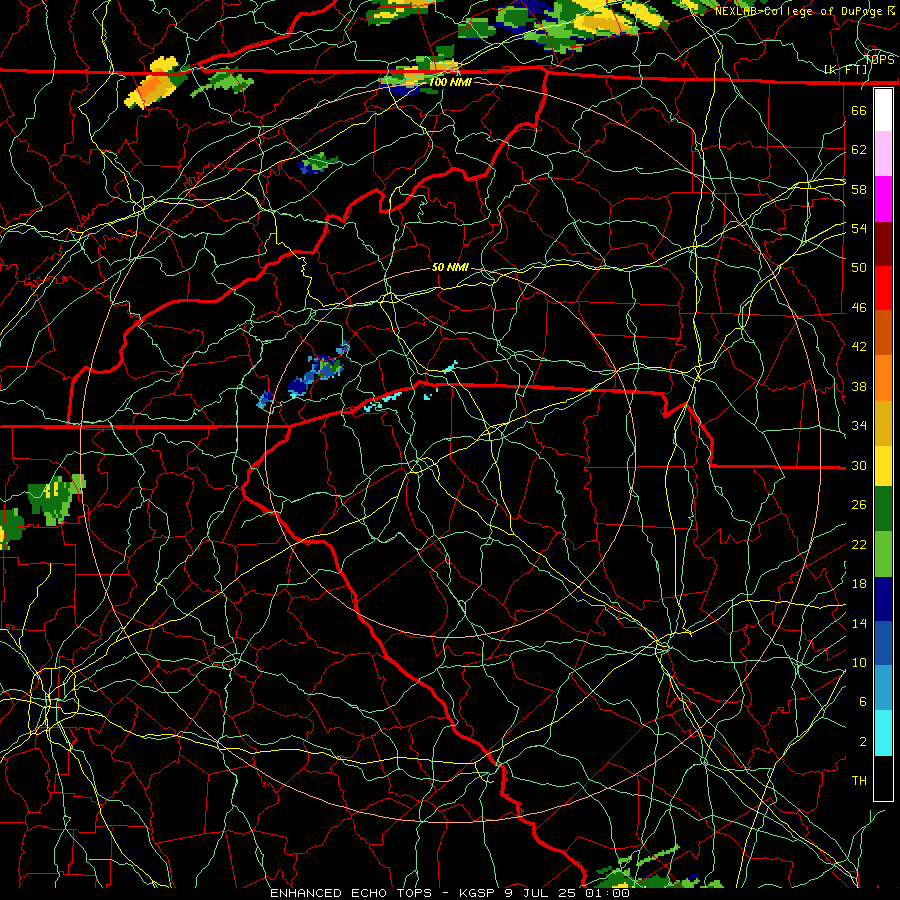Click the navy blue legend swatch
Viewport: 900px width, 900px height.
tap(883, 599)
